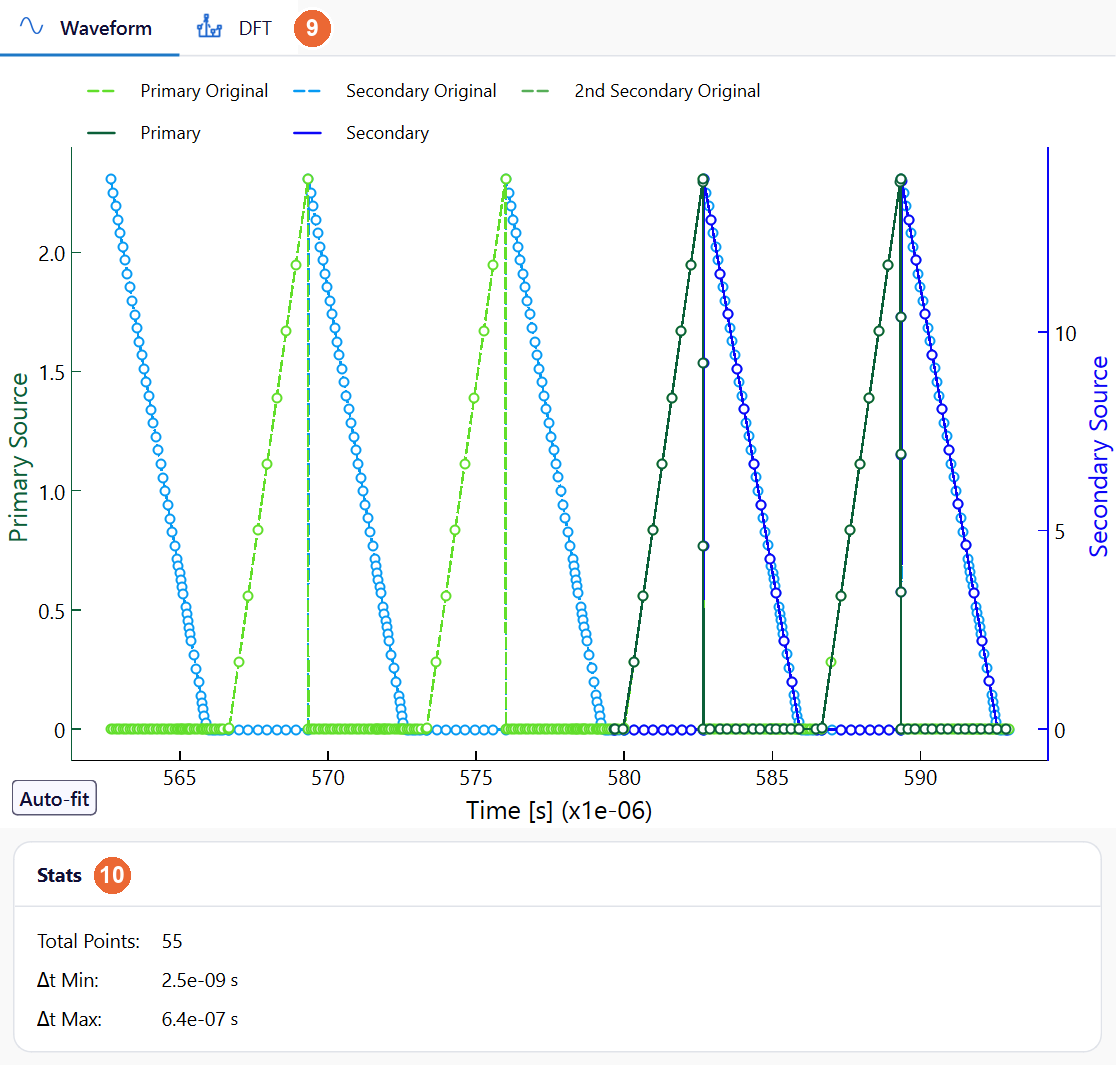Click the Time [s] (x1e-06) axis label
The height and width of the screenshot is (1065, 1116).
pyautogui.click(x=559, y=811)
